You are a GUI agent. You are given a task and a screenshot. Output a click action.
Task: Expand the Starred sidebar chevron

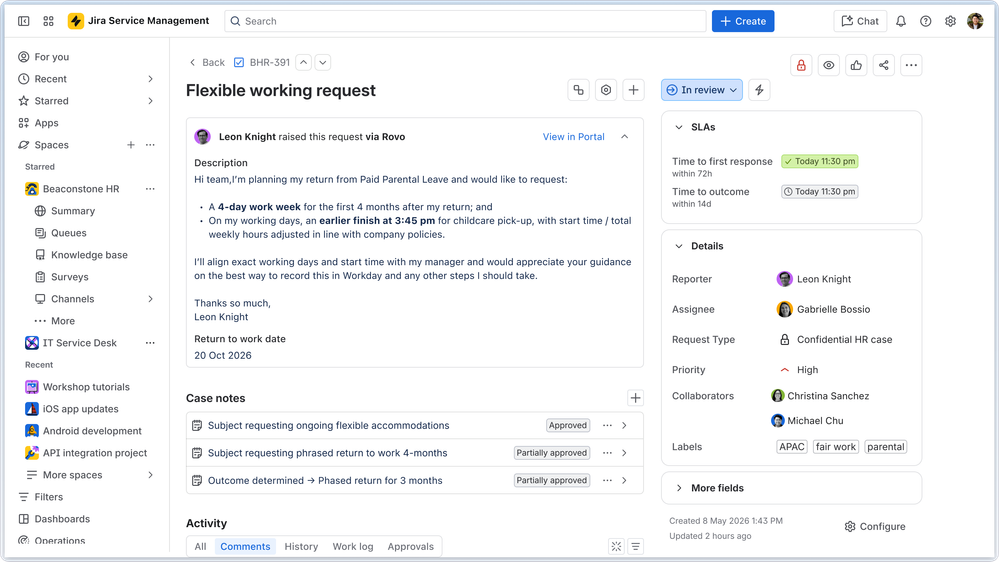click(150, 101)
